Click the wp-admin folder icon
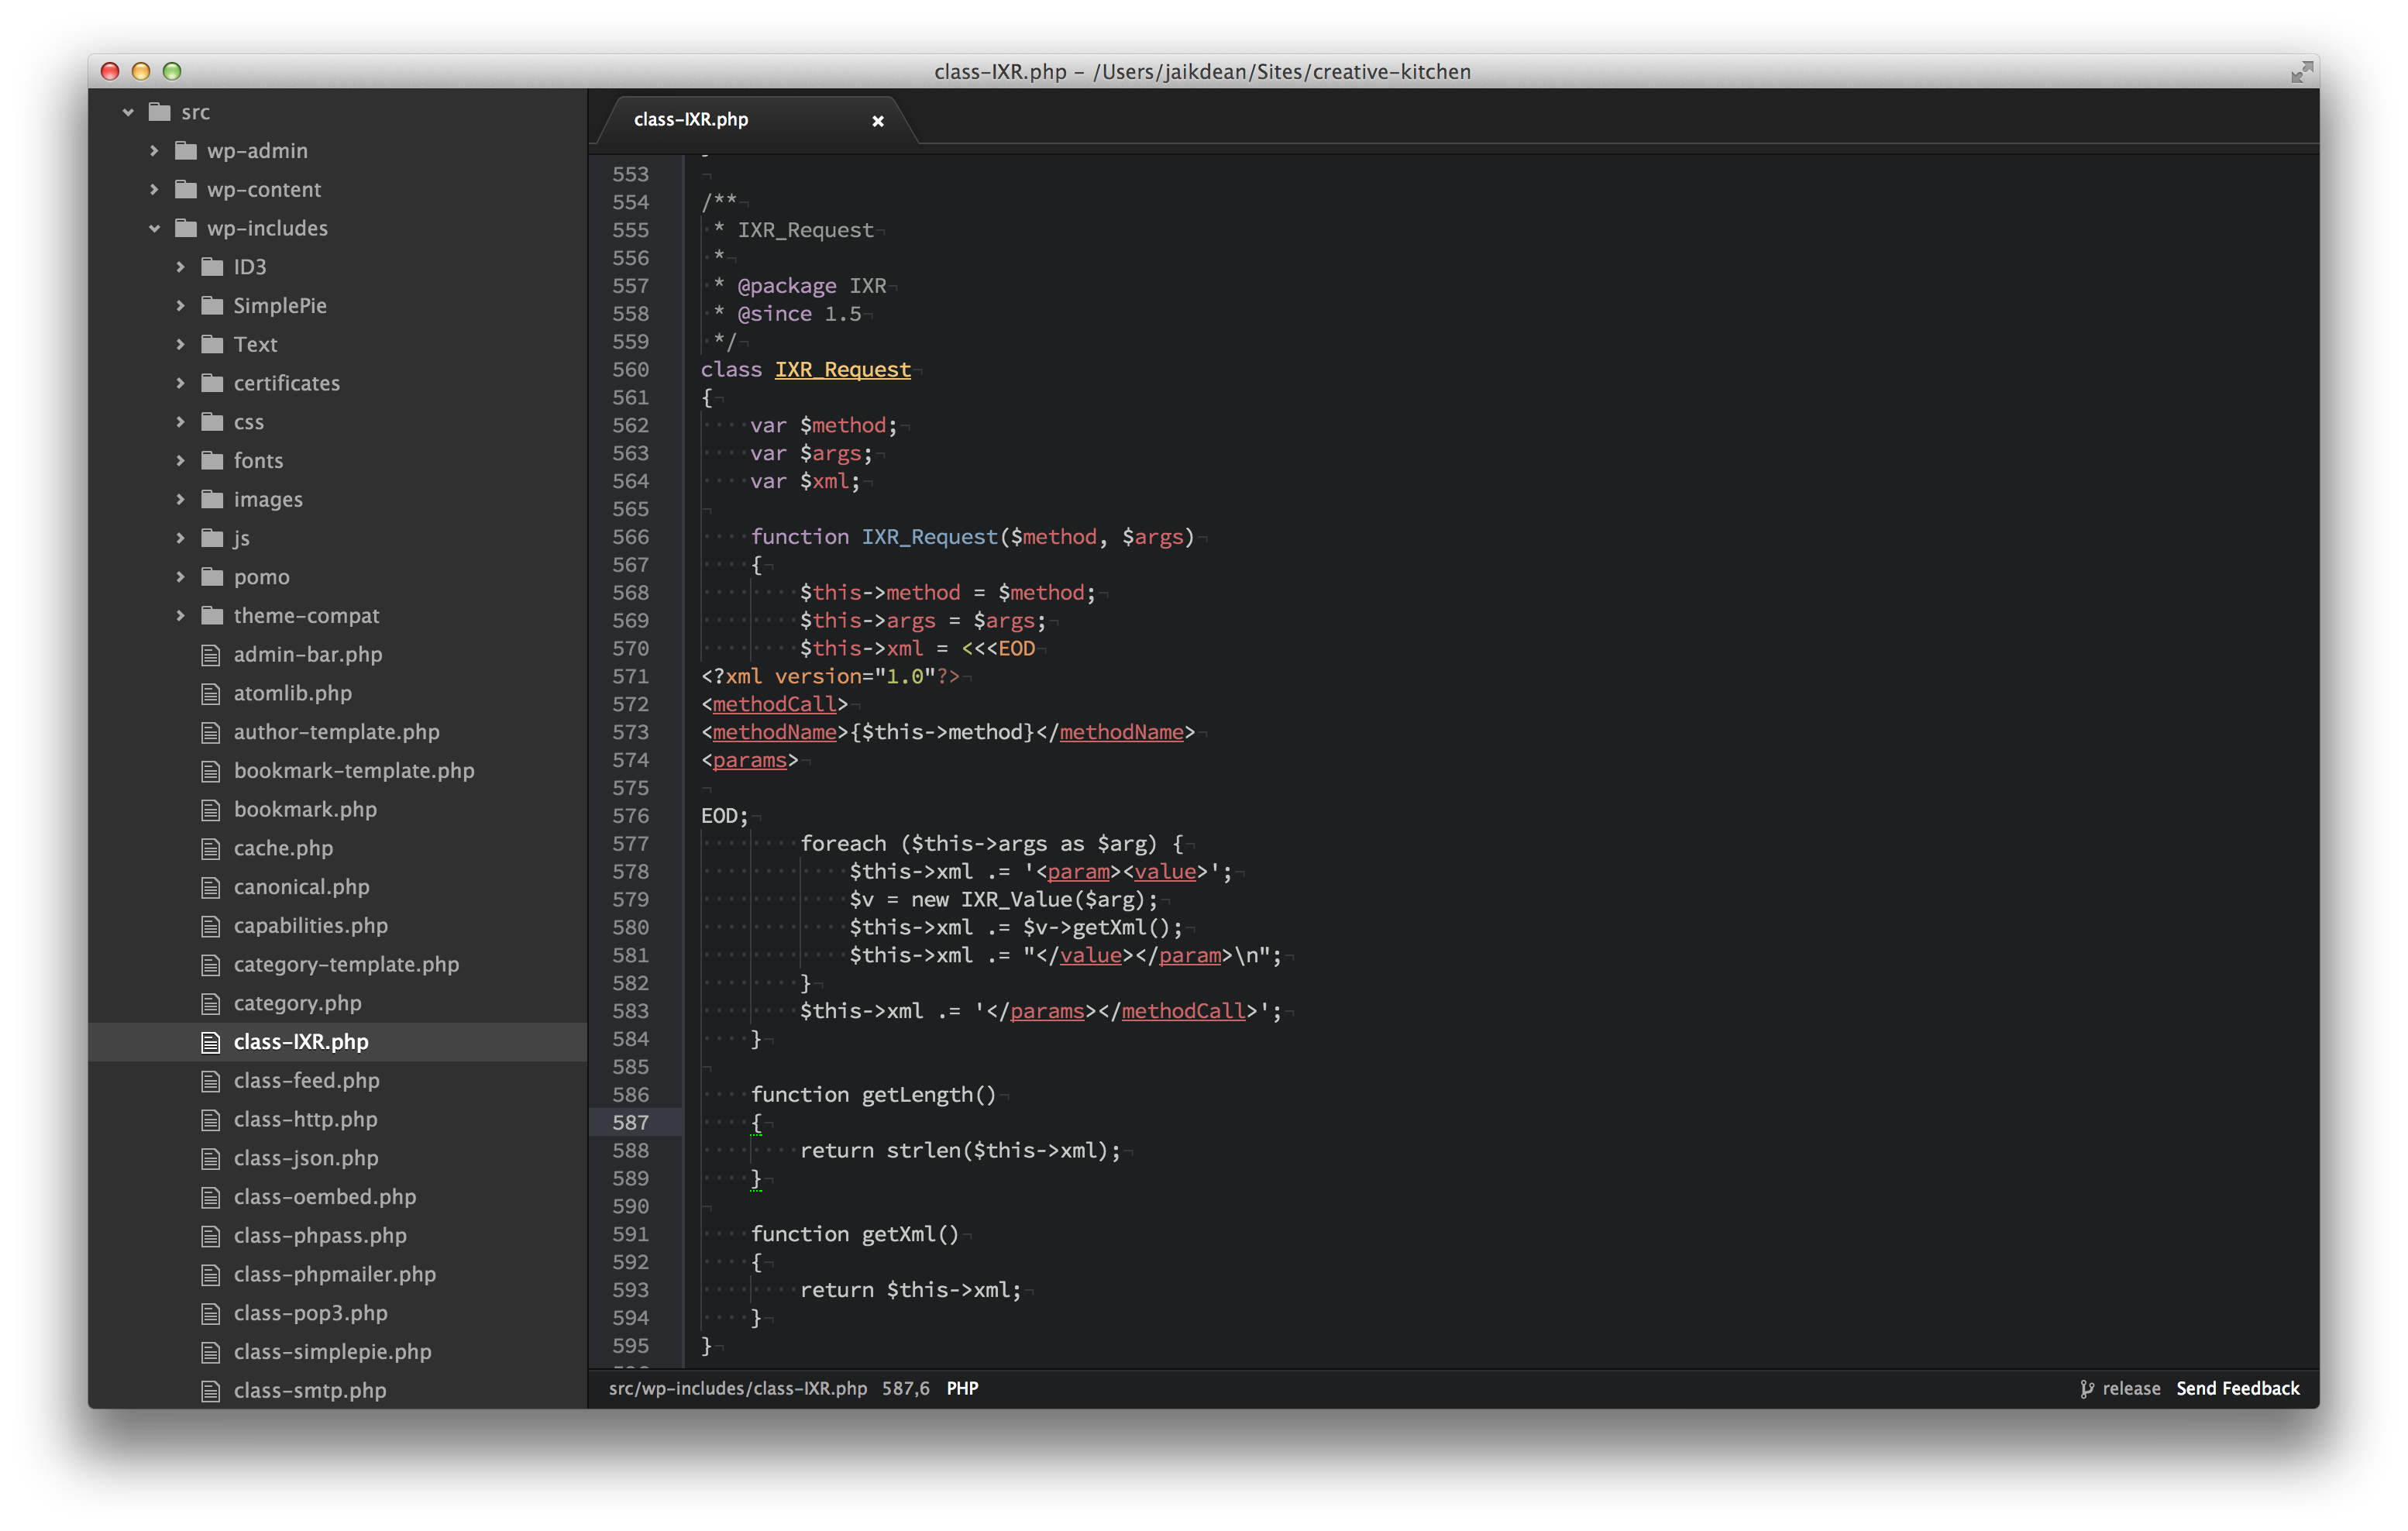 (186, 151)
